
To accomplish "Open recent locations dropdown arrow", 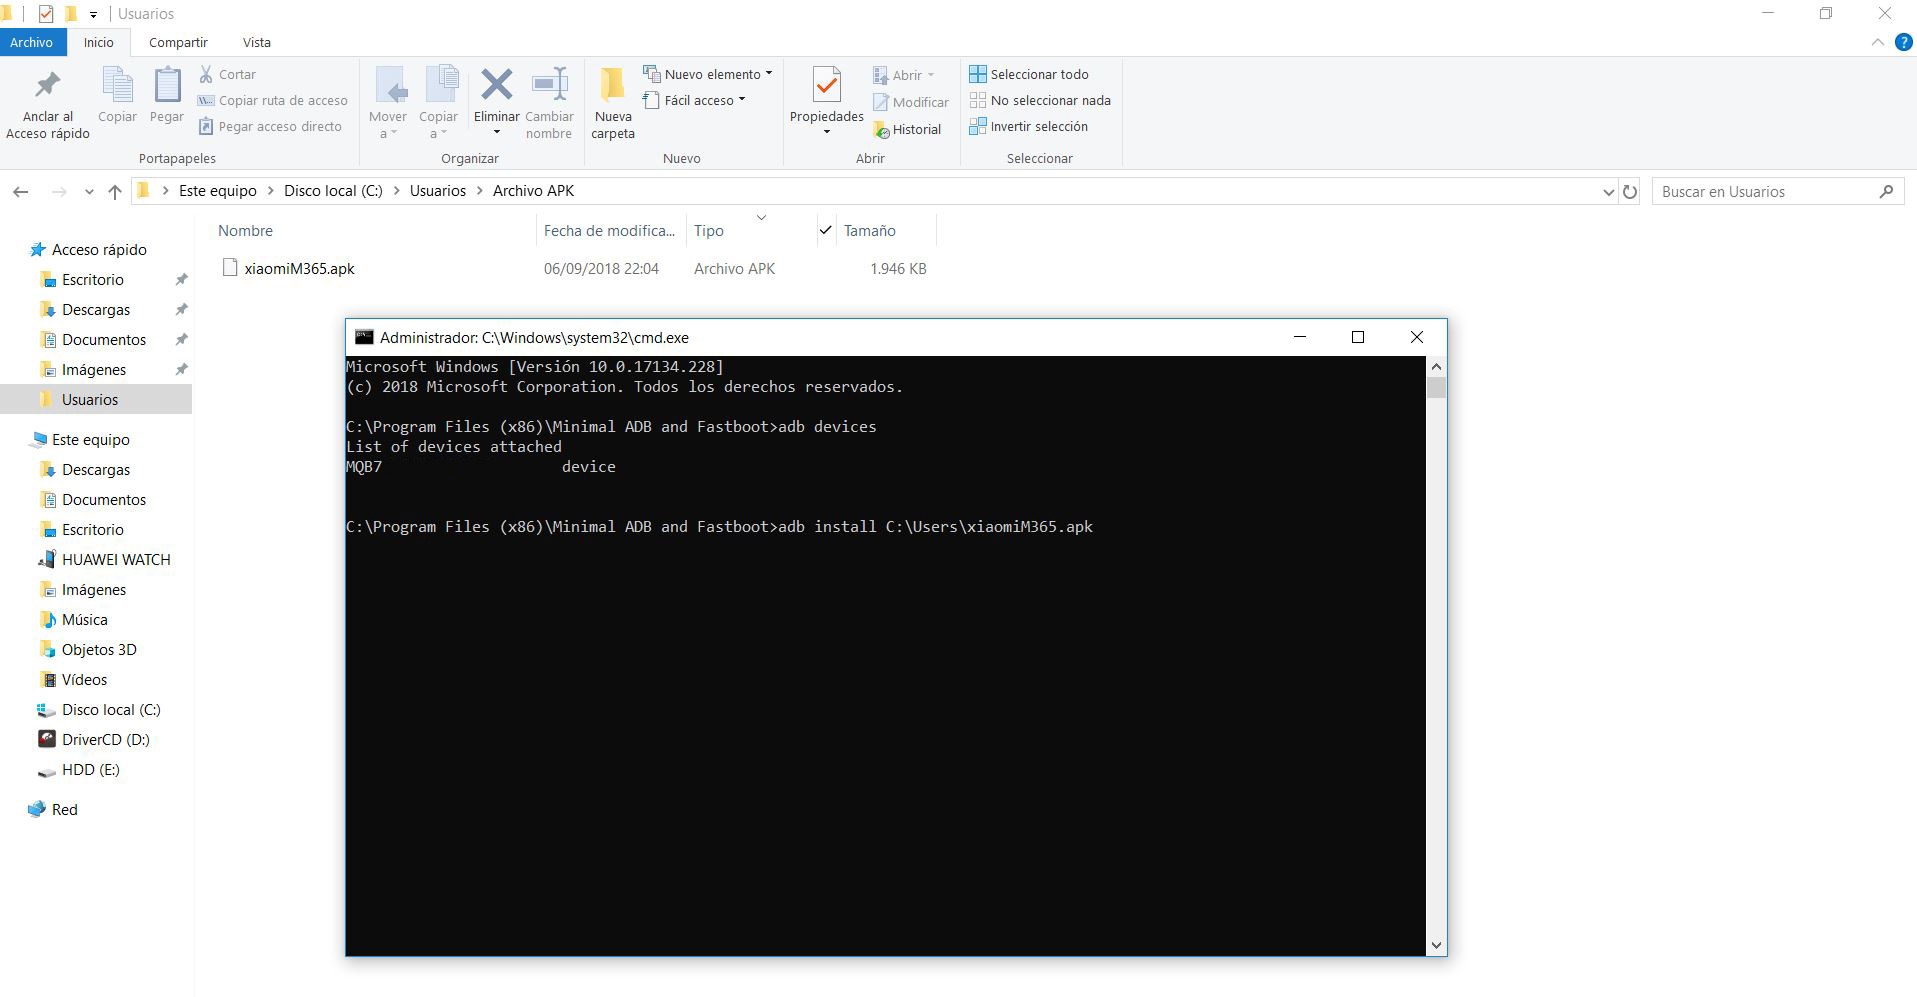I will point(90,192).
